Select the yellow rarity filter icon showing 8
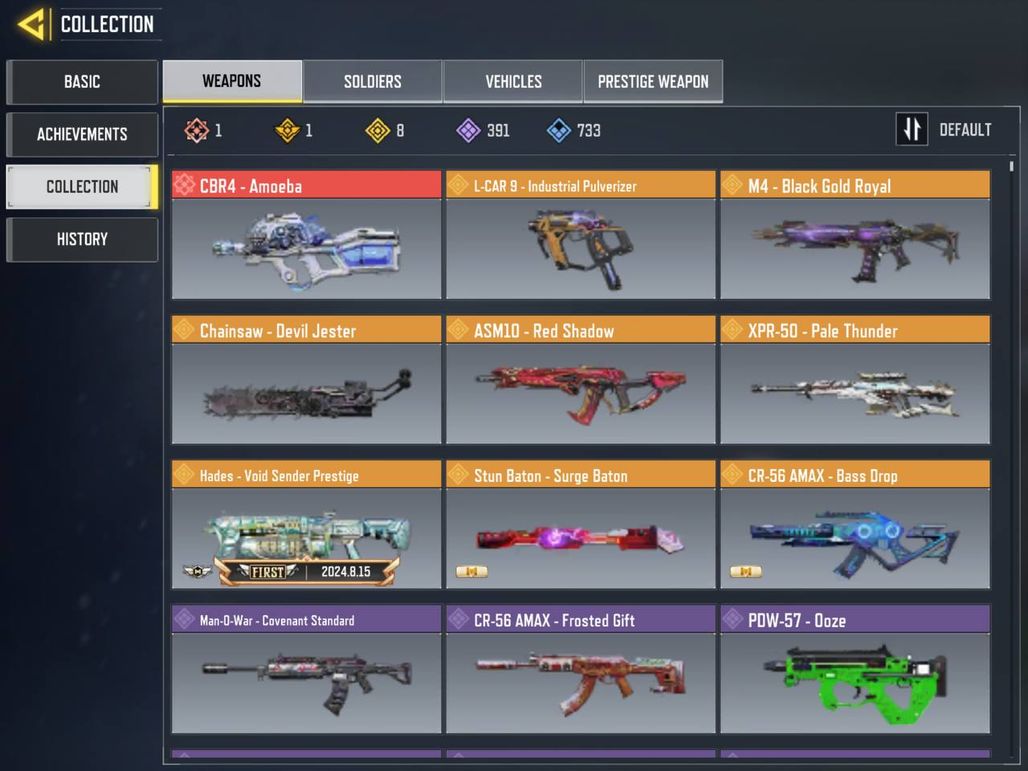The image size is (1028, 771). [378, 130]
